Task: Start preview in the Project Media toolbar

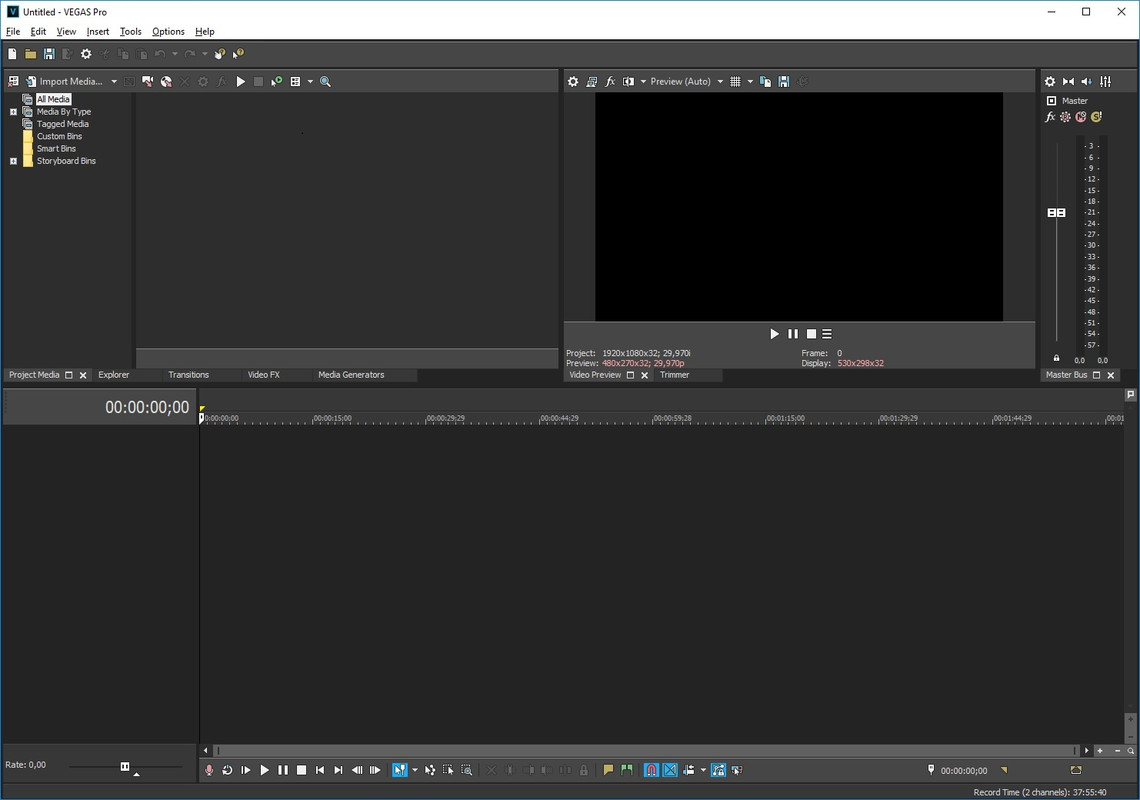Action: point(241,81)
